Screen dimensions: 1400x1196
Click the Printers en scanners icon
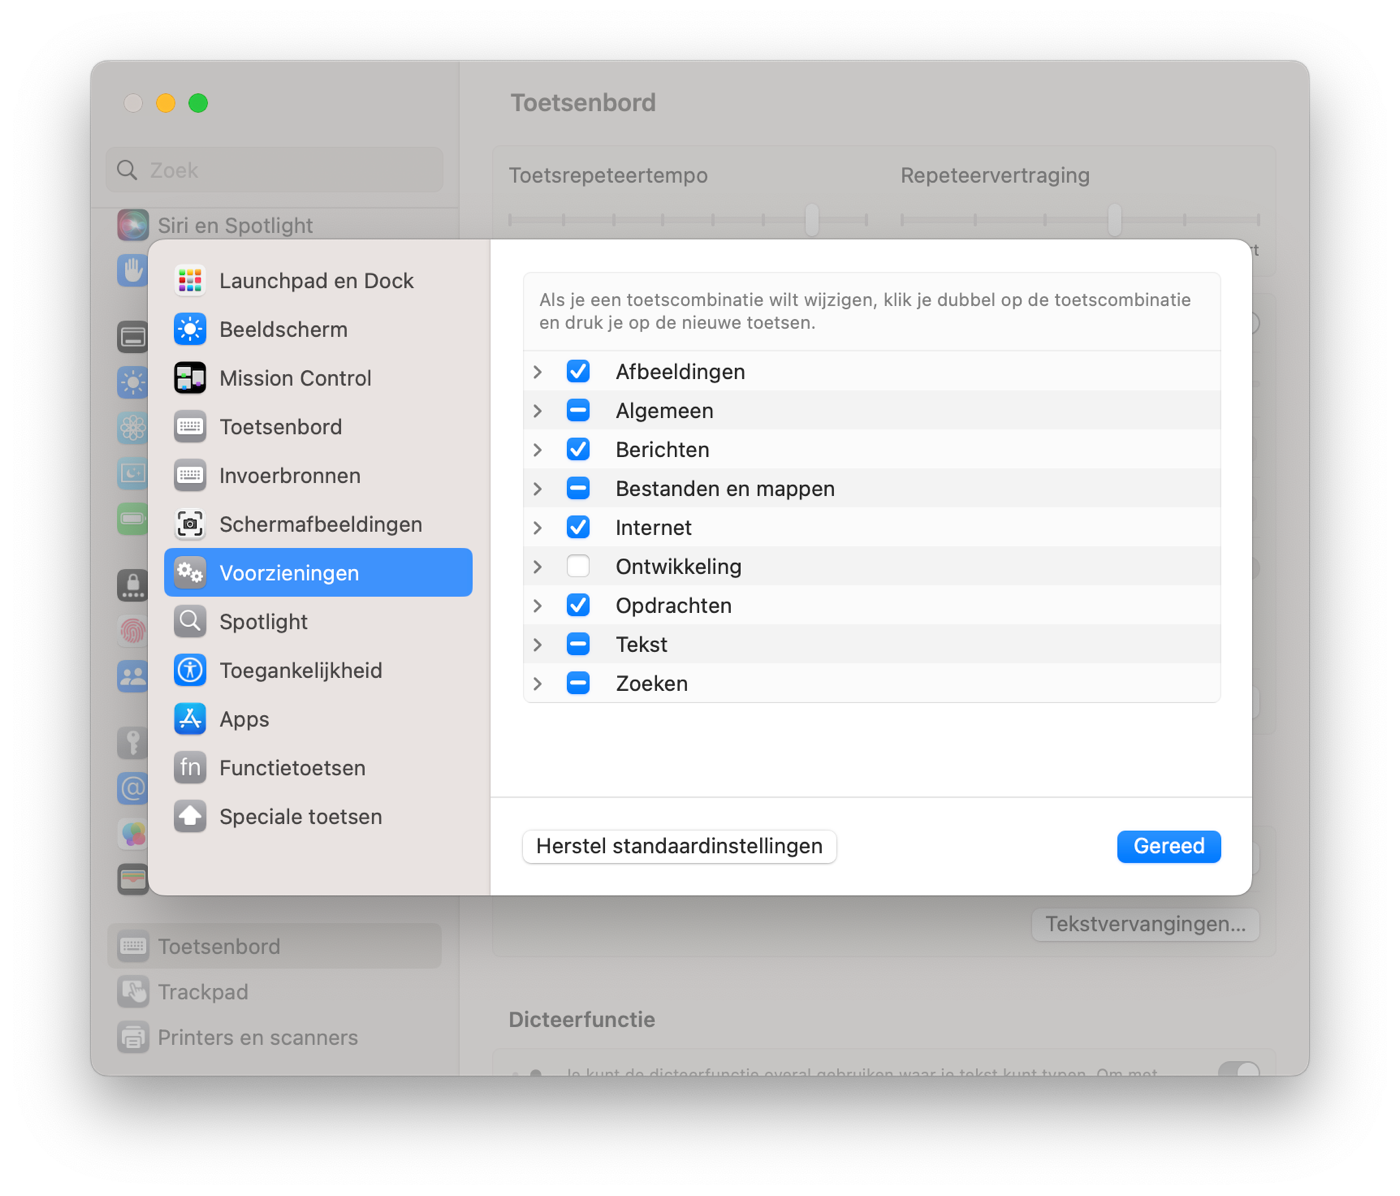point(133,1037)
